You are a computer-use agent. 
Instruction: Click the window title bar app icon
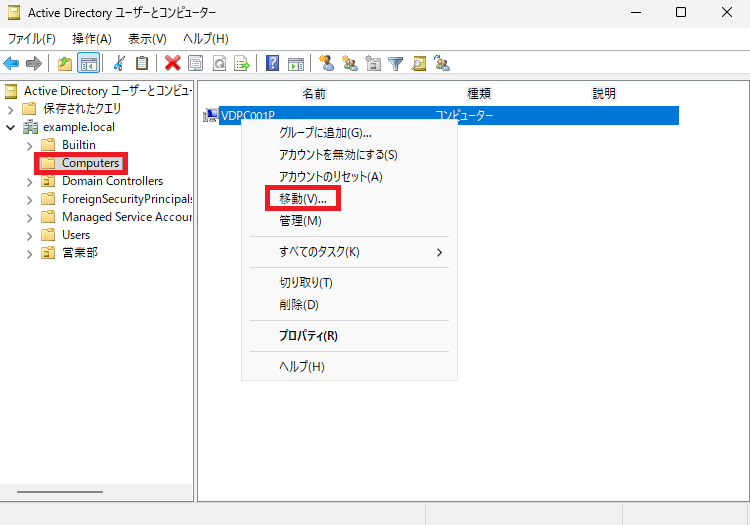[x=14, y=12]
